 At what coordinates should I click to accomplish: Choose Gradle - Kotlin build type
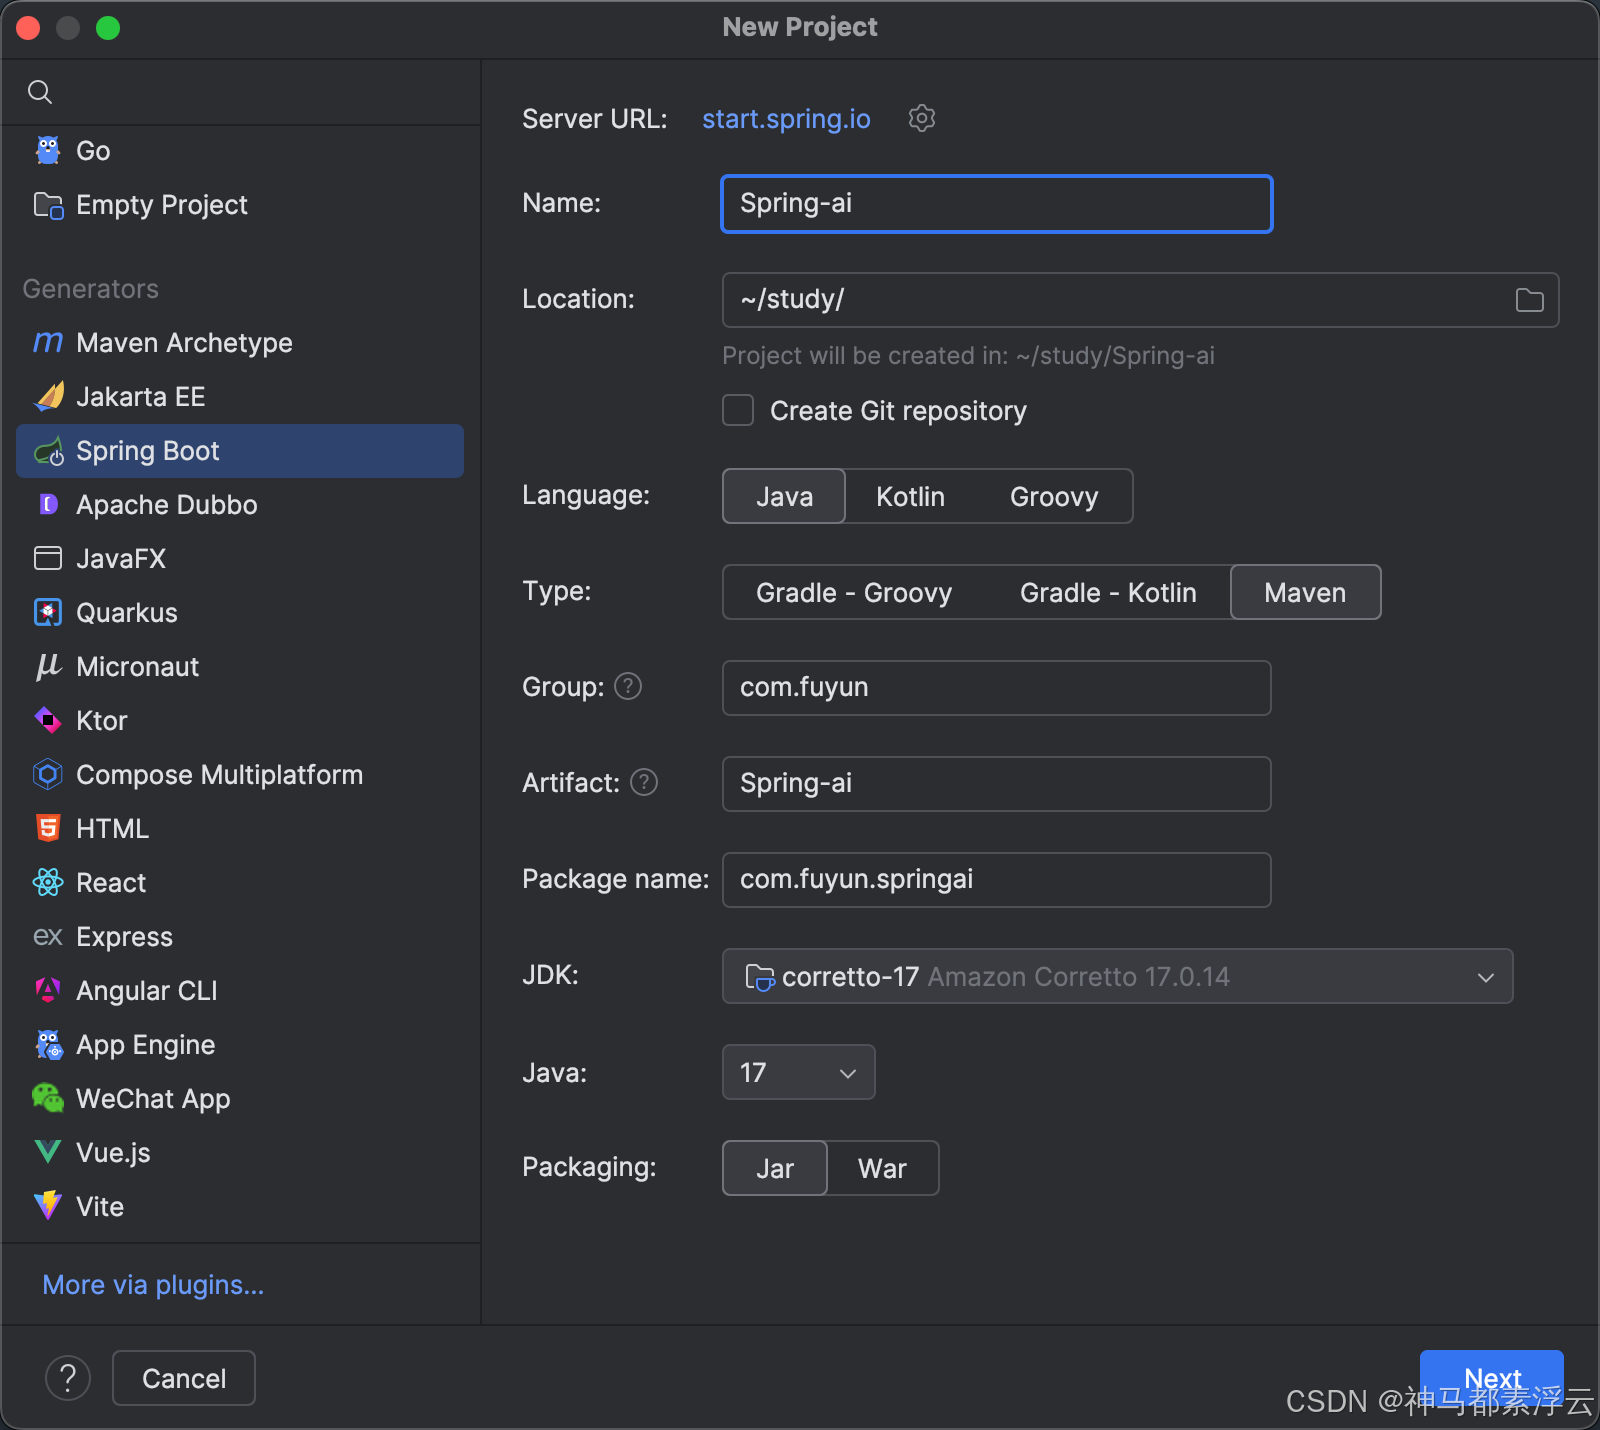tap(1108, 592)
